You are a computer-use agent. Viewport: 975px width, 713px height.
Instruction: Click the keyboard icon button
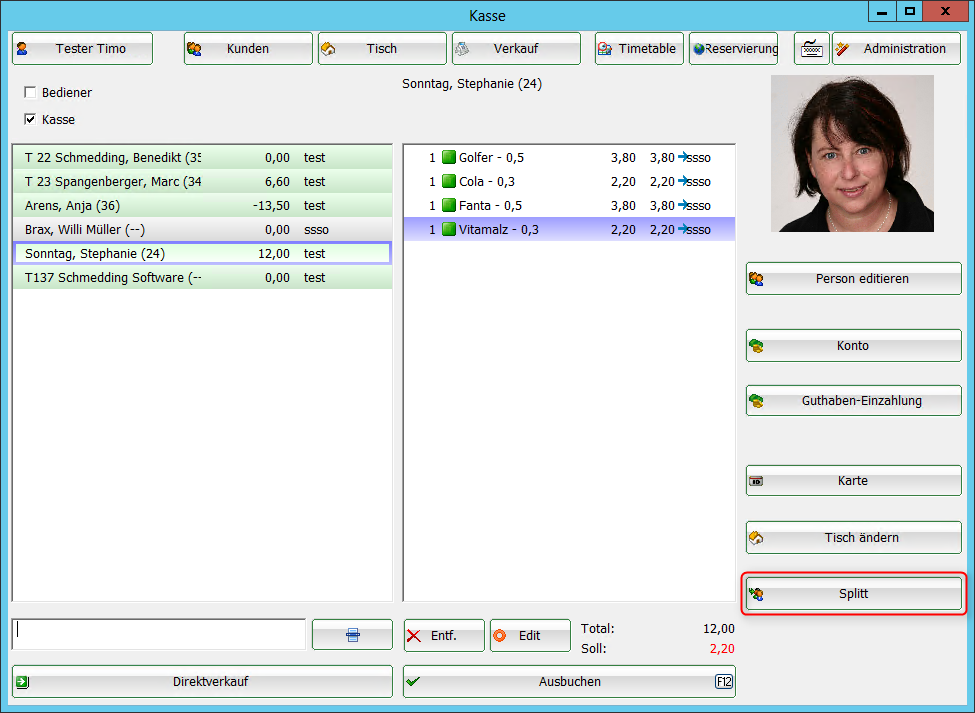pyautogui.click(x=811, y=48)
